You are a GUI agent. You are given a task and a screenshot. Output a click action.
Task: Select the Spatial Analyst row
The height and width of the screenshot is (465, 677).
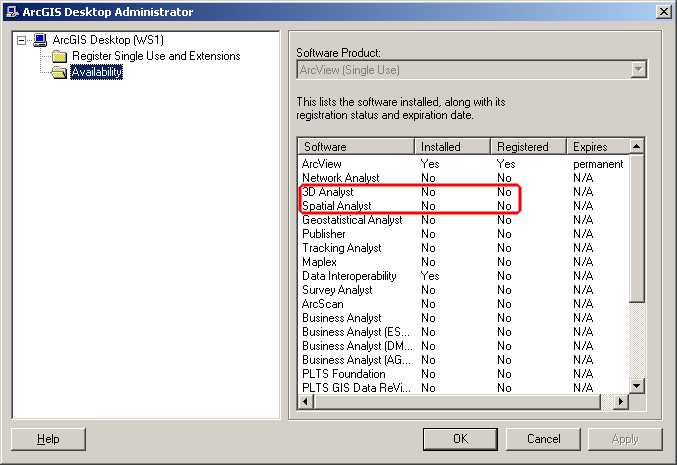point(464,206)
